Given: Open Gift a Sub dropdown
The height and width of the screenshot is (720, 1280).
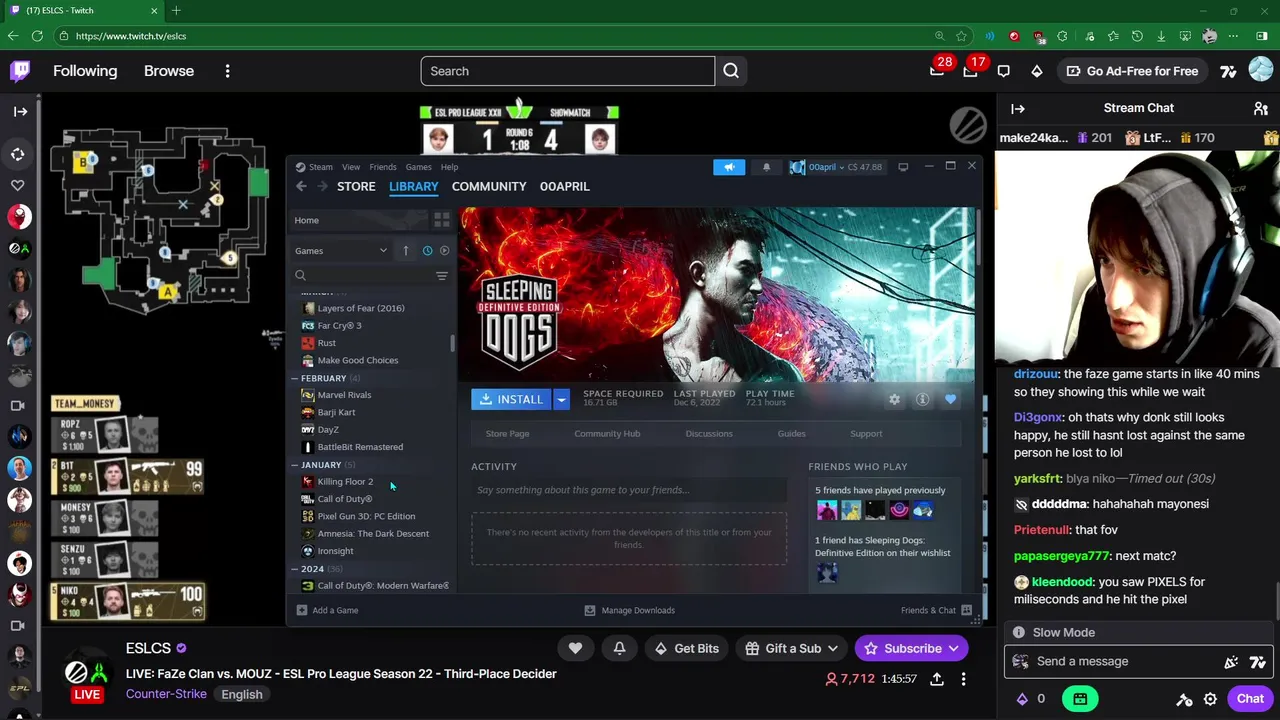Looking at the screenshot, I should pyautogui.click(x=793, y=648).
